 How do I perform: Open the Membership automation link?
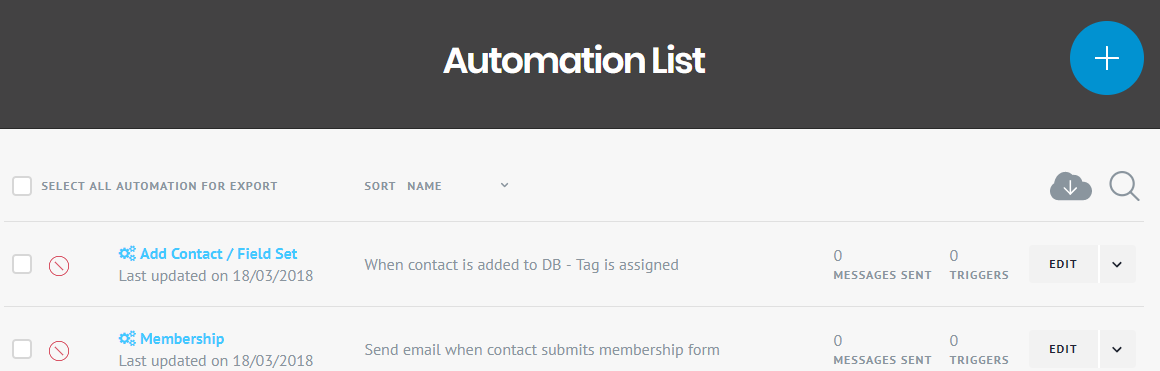(x=182, y=338)
